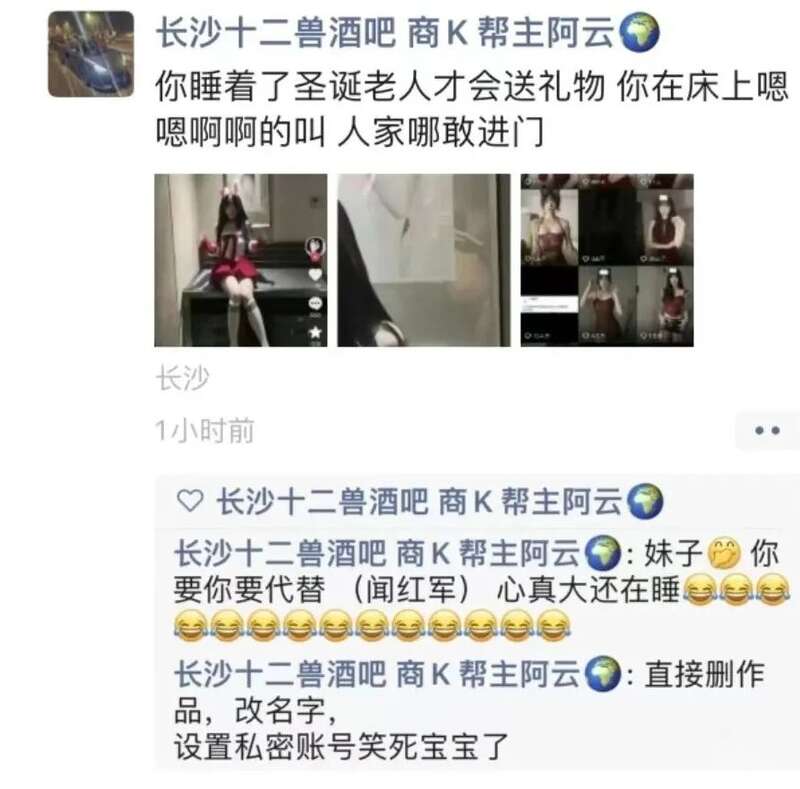Image resolution: width=800 pixels, height=789 pixels.
Task: Tap the heart icon inside the first photo
Action: pos(315,276)
